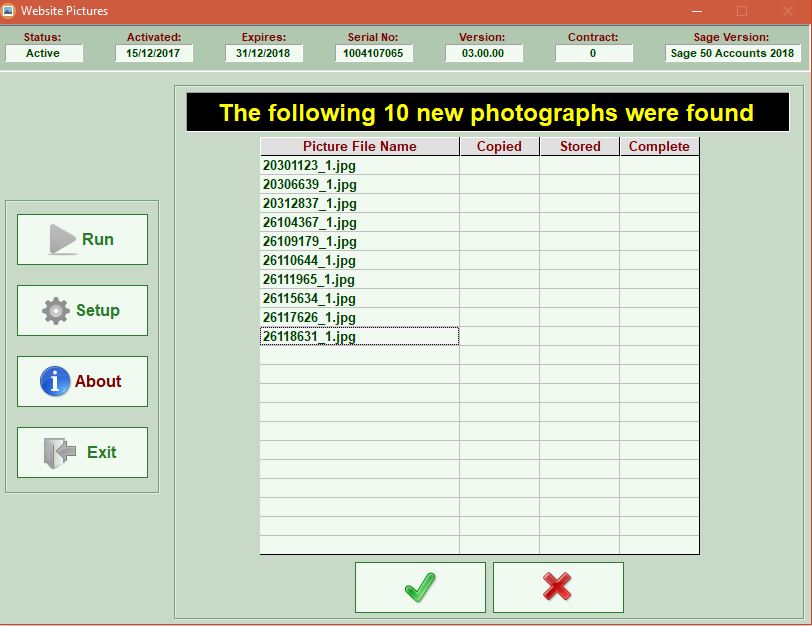Click the Complete column header

coord(659,147)
